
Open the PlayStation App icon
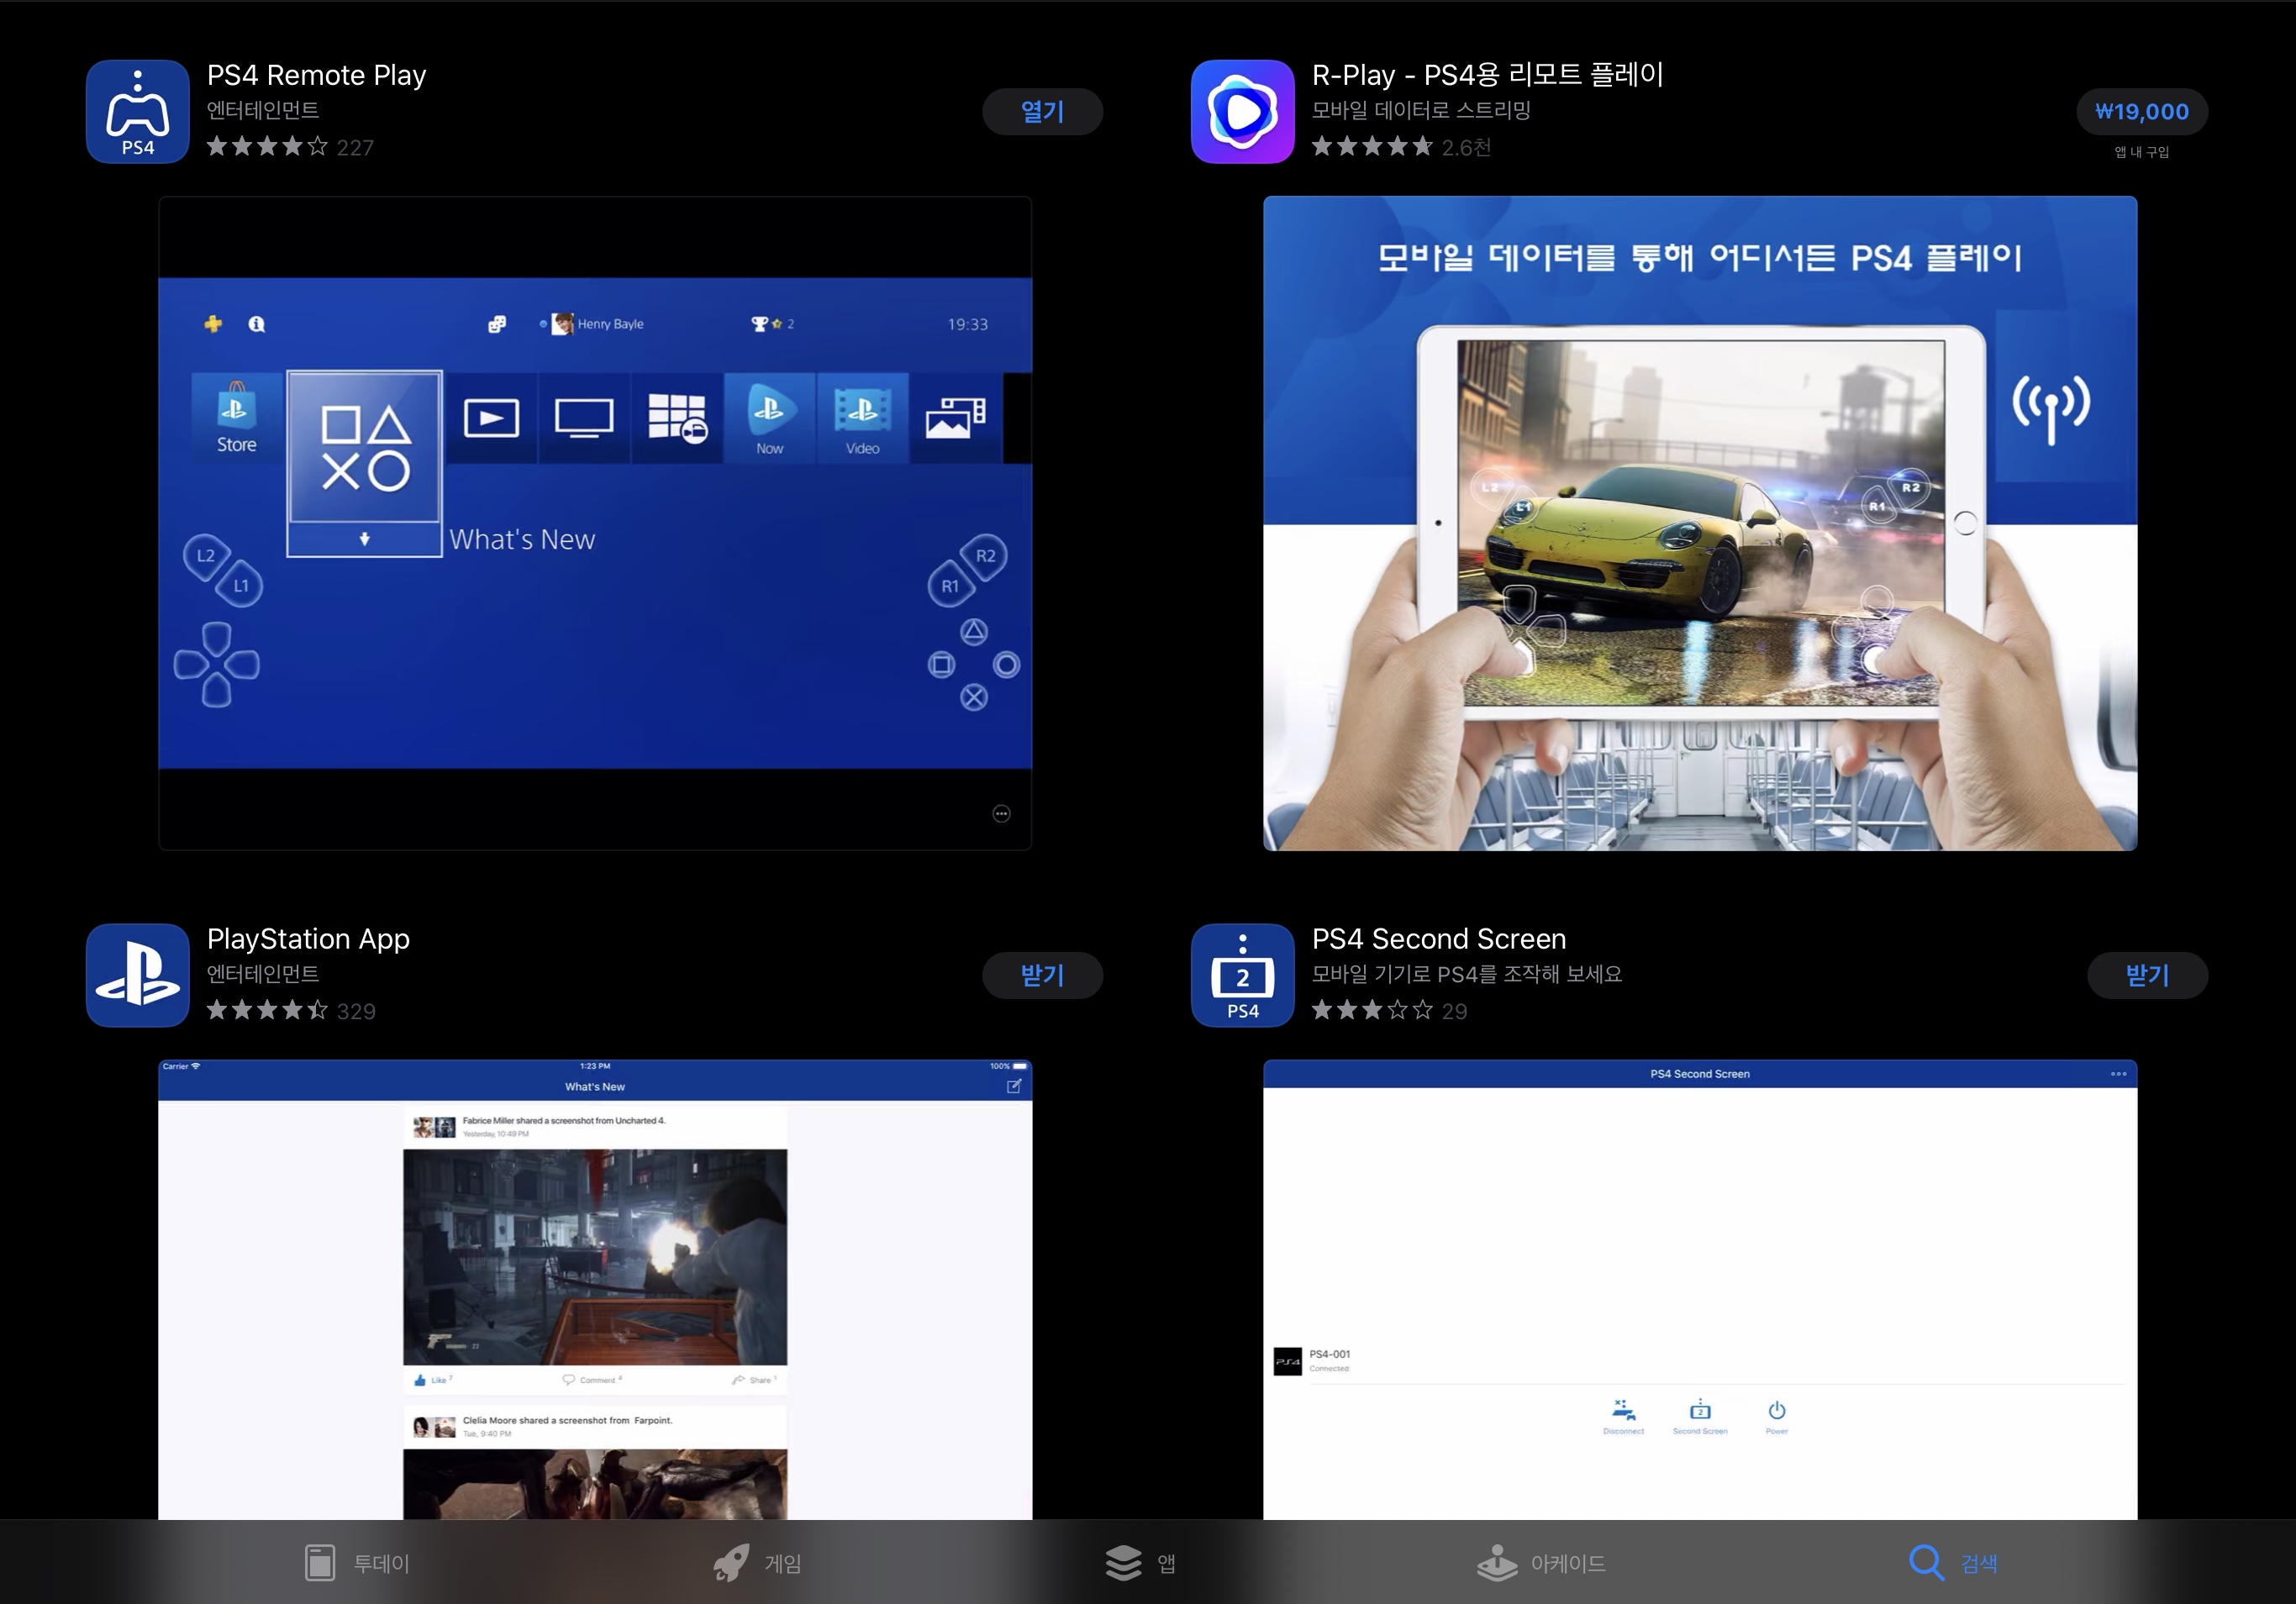coord(138,975)
